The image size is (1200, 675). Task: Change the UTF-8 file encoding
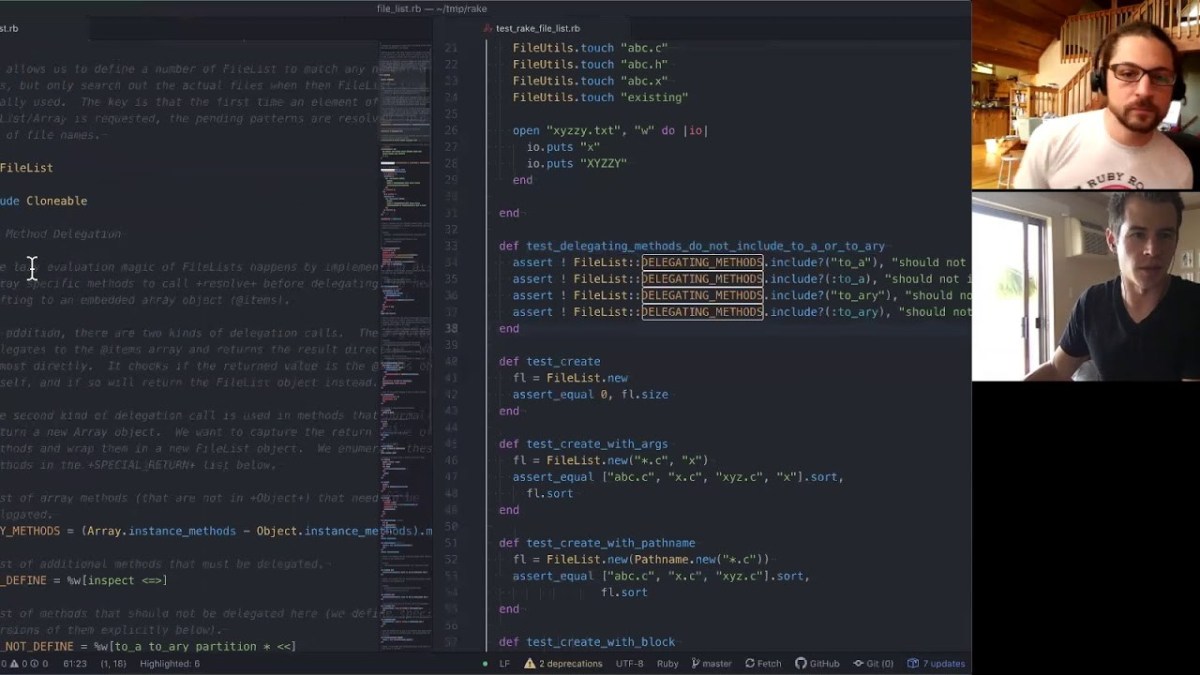click(630, 663)
